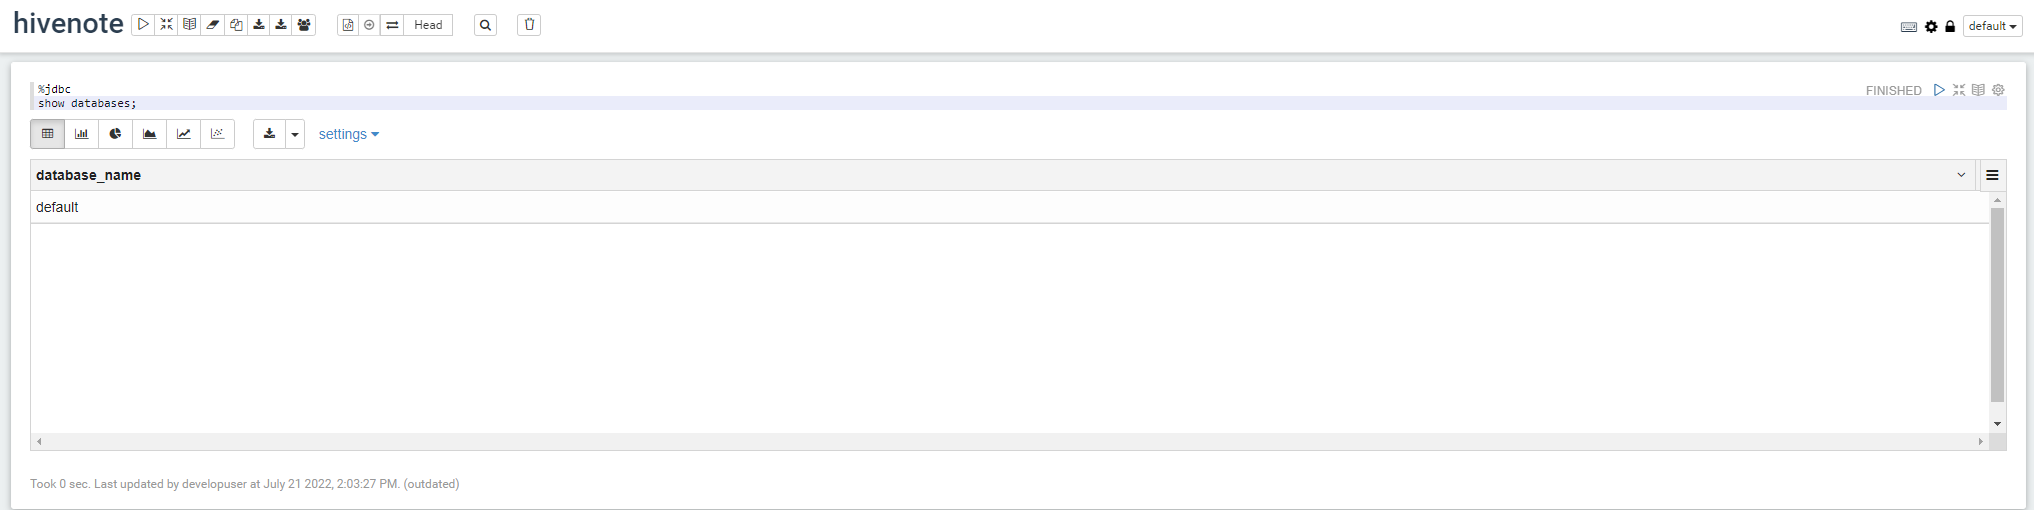This screenshot has height=510, width=2034.
Task: Run all paragraphs in the note
Action: click(143, 25)
